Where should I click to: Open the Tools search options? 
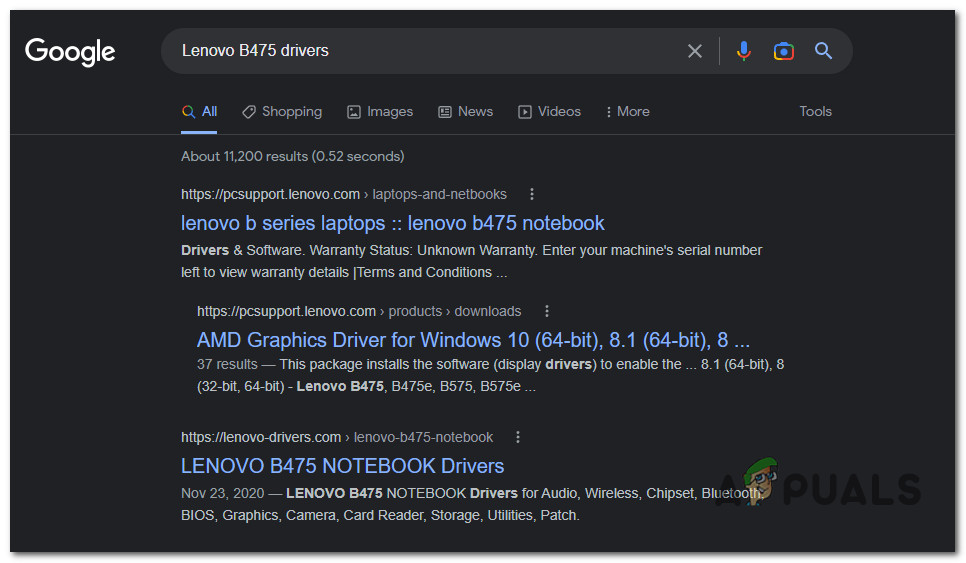(x=815, y=111)
